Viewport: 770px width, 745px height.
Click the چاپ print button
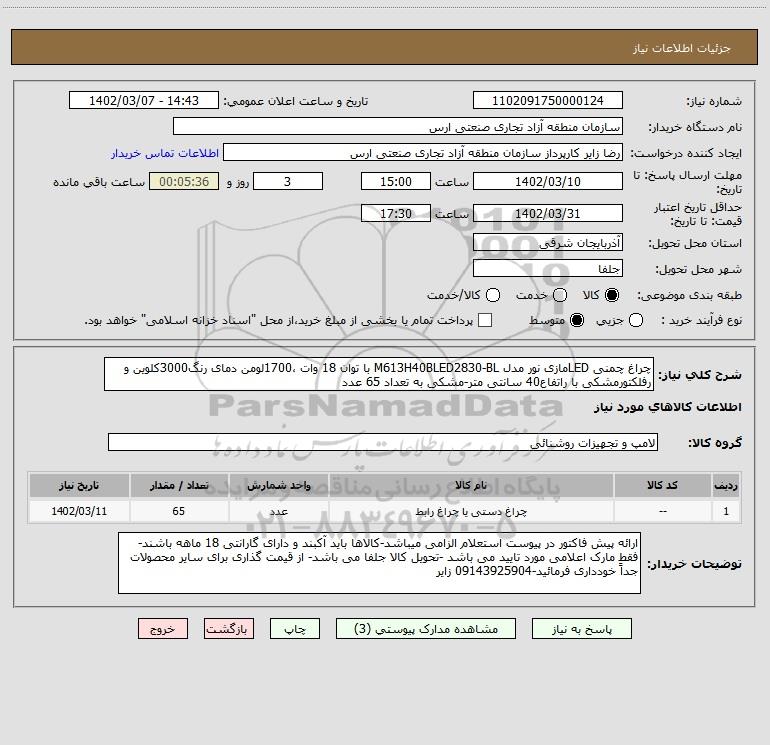coord(295,629)
